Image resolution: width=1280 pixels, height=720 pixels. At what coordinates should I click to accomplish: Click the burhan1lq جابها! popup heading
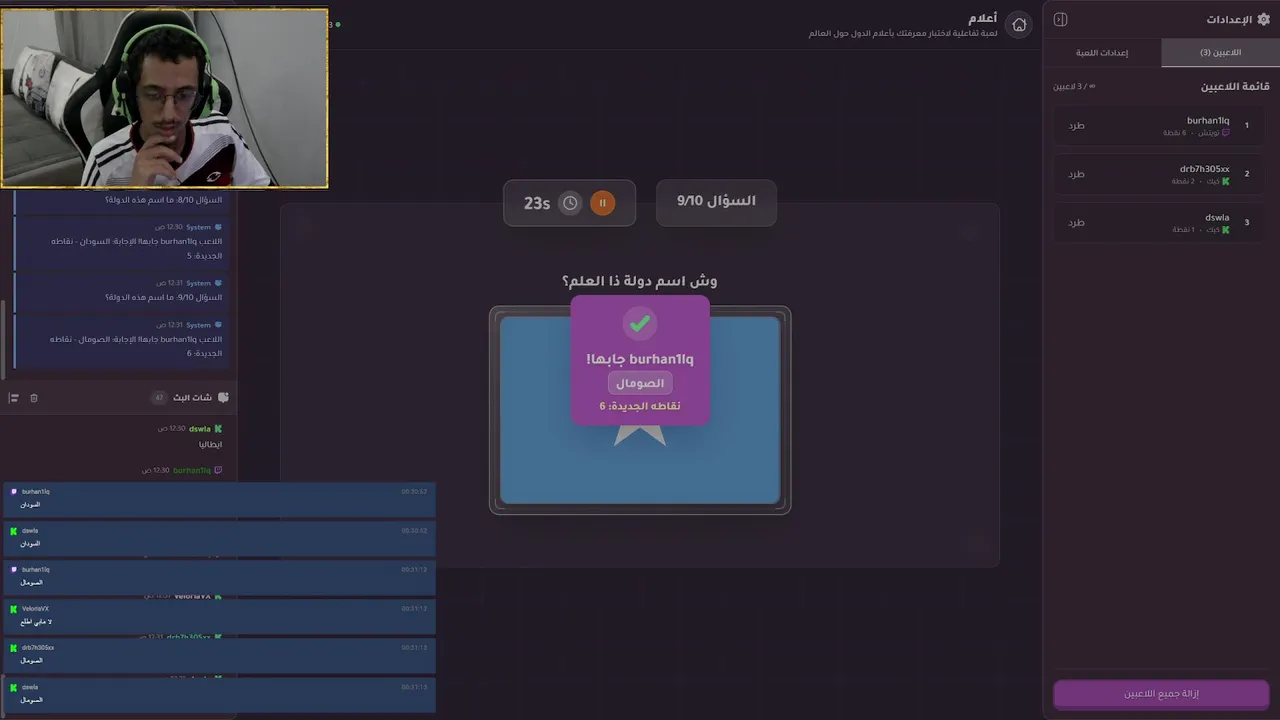640,359
